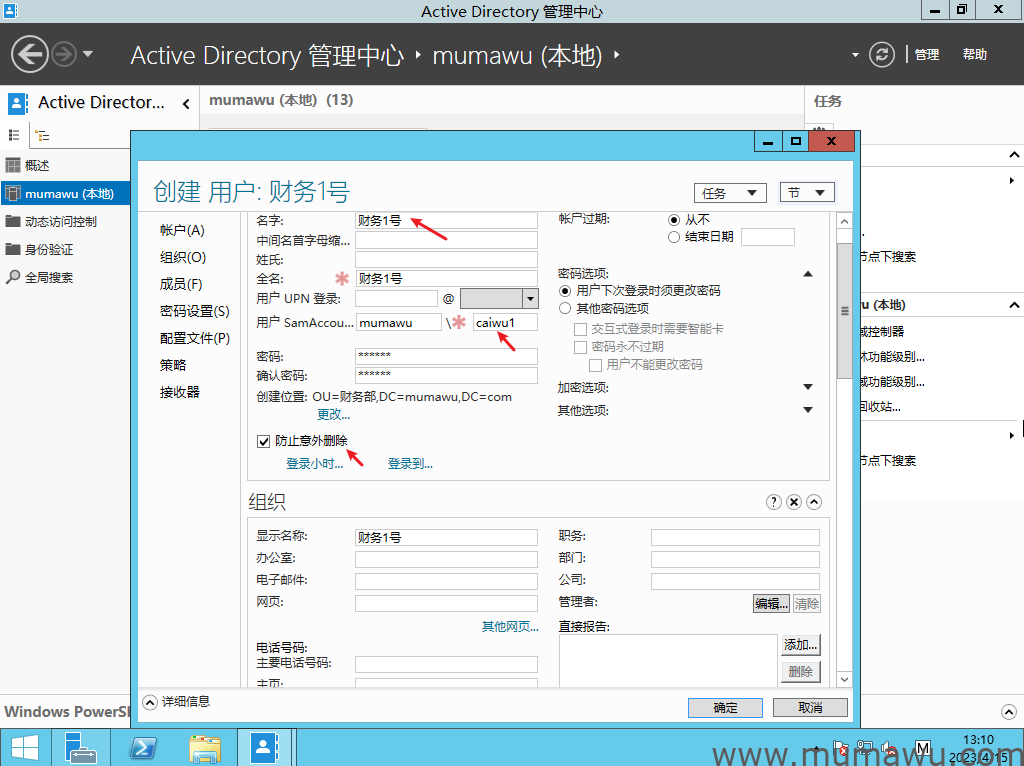Jump to the 接收器 section

pyautogui.click(x=180, y=392)
